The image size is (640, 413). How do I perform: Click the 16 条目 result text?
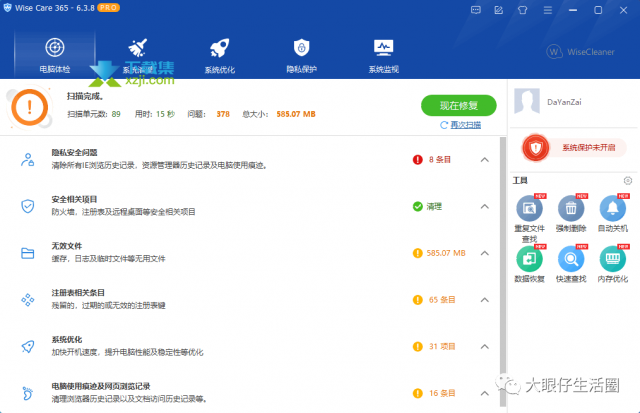click(x=442, y=393)
